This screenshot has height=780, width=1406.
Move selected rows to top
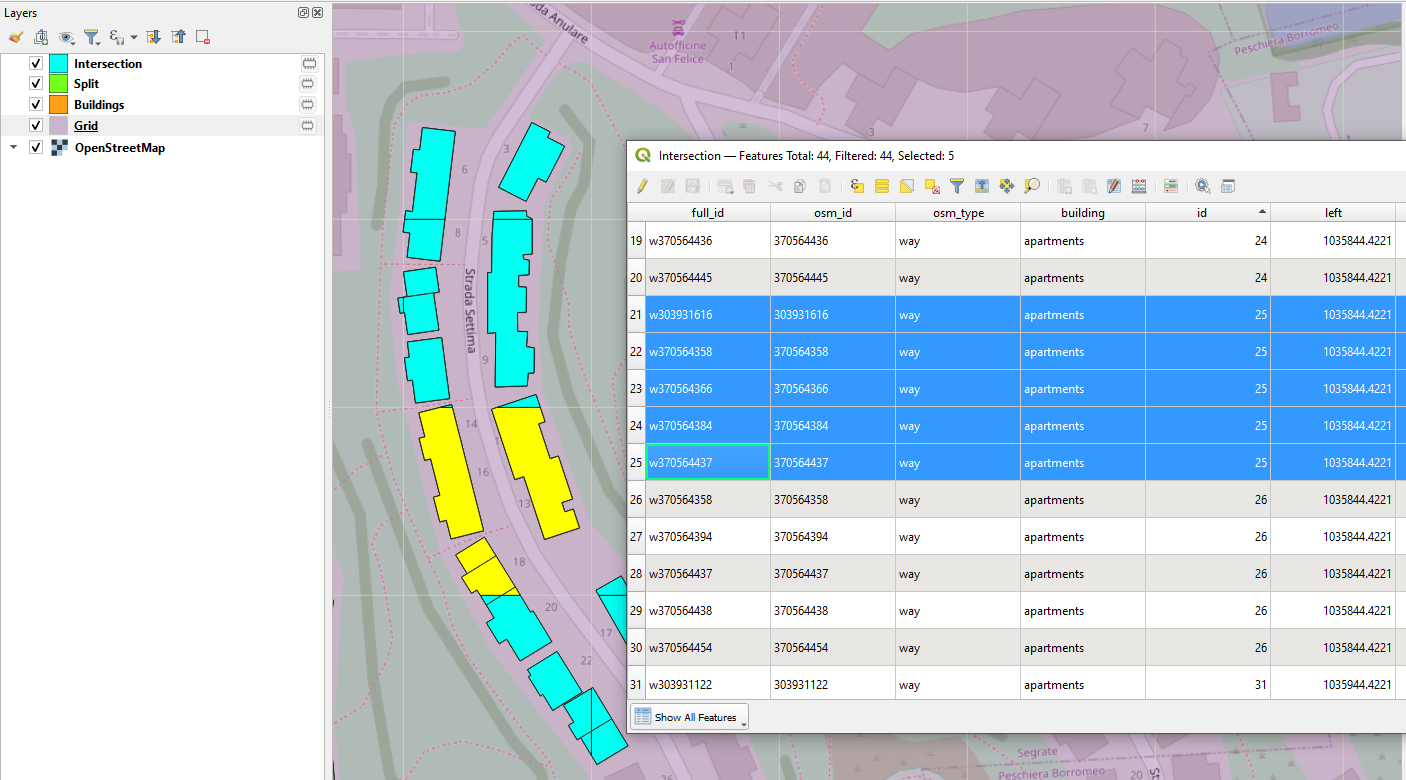[x=982, y=186]
